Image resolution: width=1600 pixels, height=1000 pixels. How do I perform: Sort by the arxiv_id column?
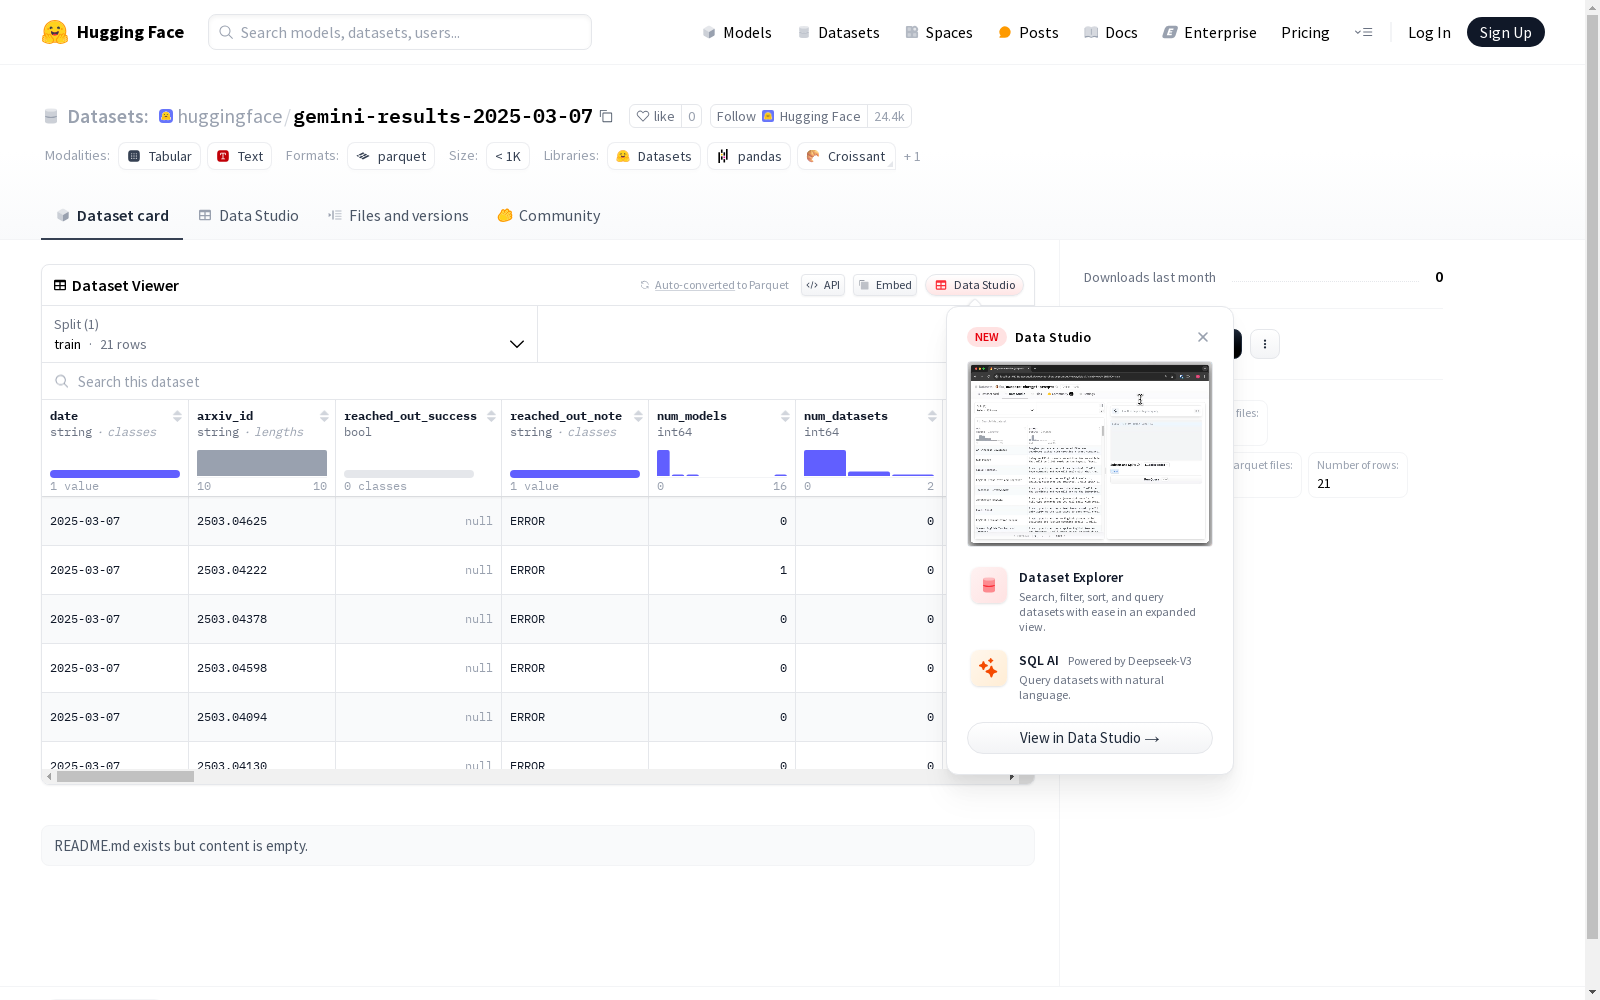coord(324,416)
